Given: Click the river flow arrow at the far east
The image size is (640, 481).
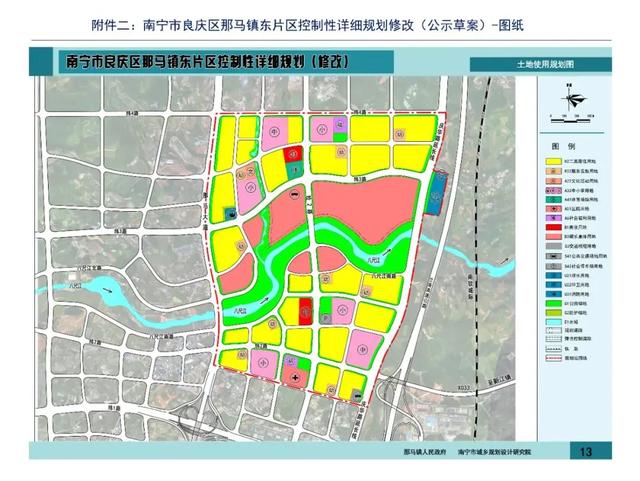Looking at the screenshot, I should tap(506, 261).
